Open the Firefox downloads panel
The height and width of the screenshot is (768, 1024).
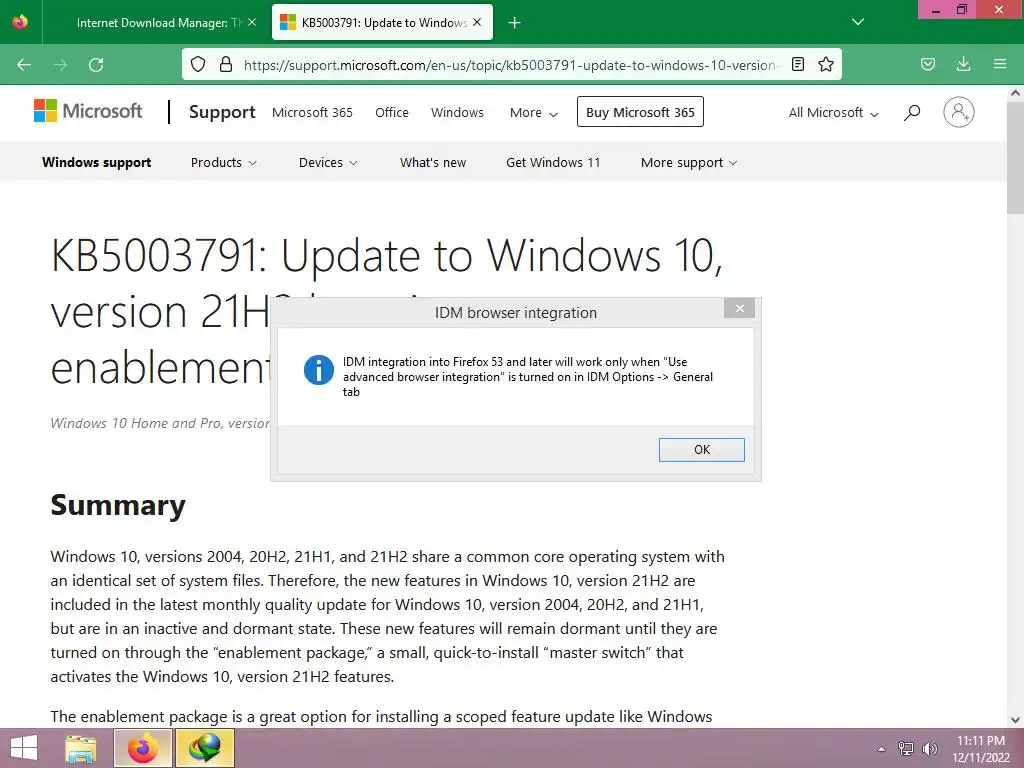click(x=963, y=64)
